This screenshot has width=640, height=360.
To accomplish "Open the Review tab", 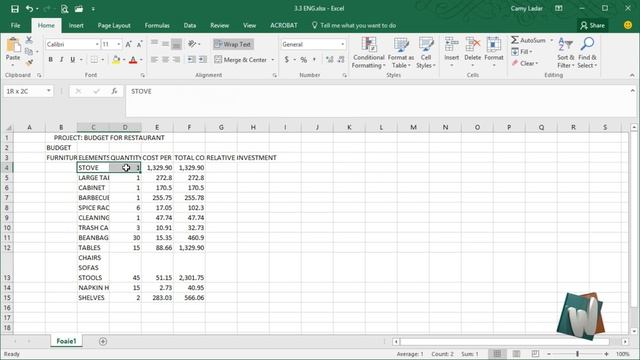I will point(220,25).
